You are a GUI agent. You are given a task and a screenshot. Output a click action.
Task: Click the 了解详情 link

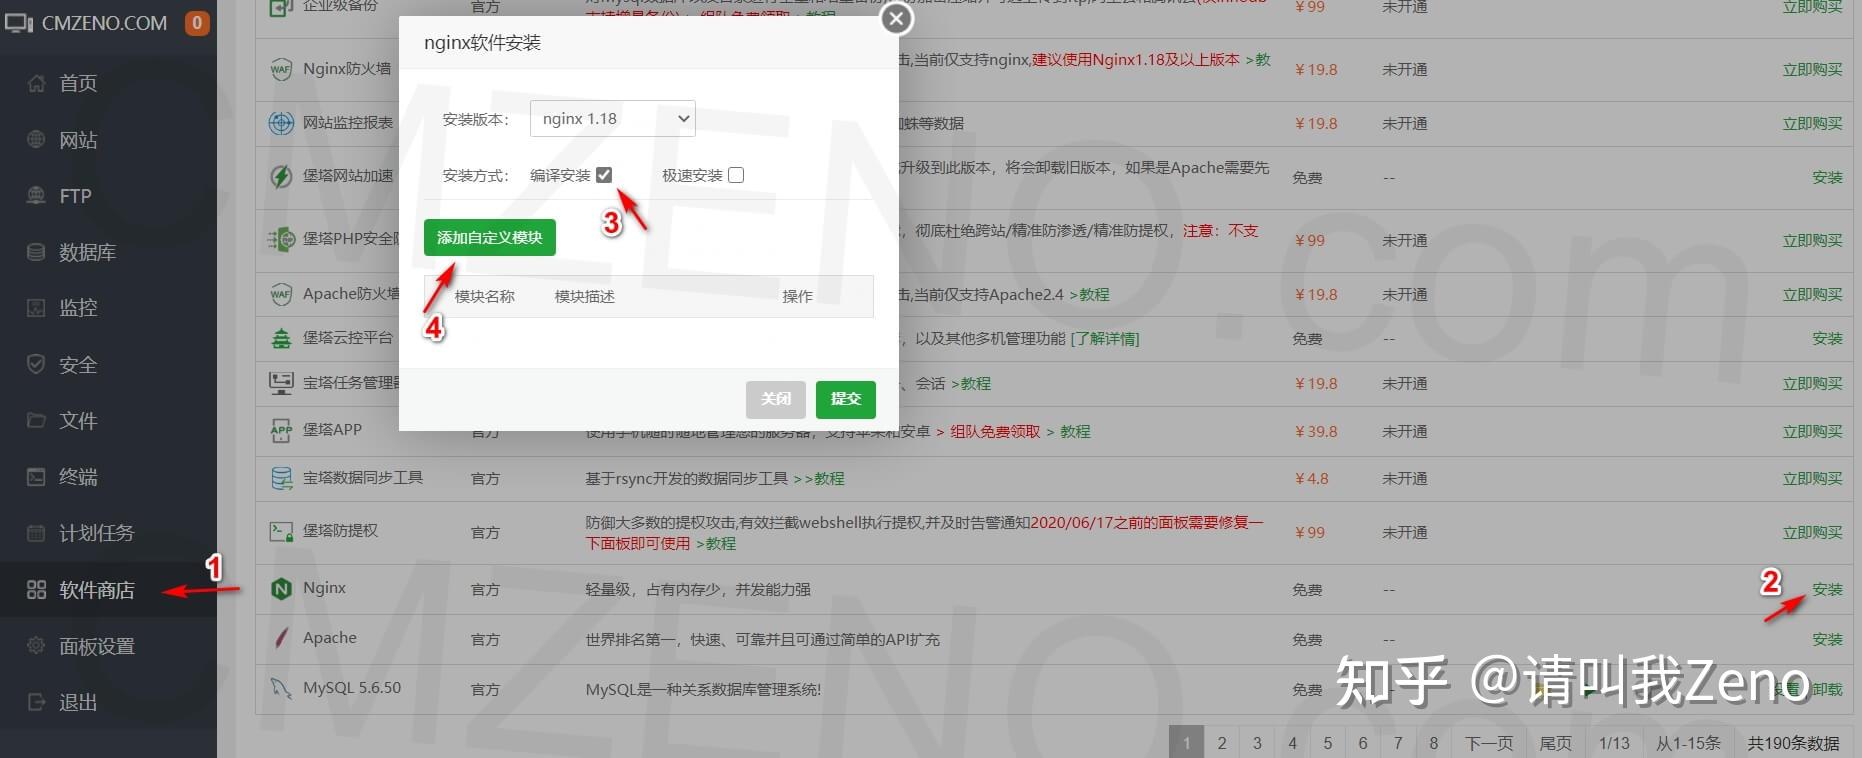click(x=1104, y=338)
